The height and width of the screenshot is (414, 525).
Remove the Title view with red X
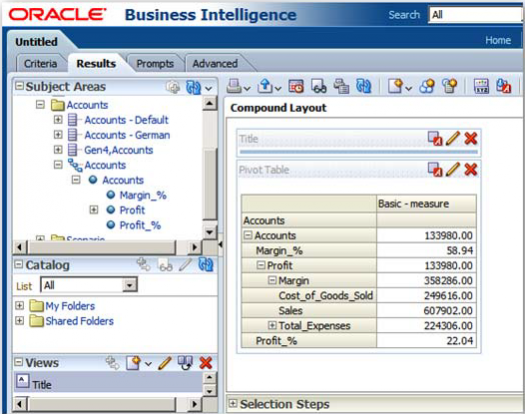[471, 138]
